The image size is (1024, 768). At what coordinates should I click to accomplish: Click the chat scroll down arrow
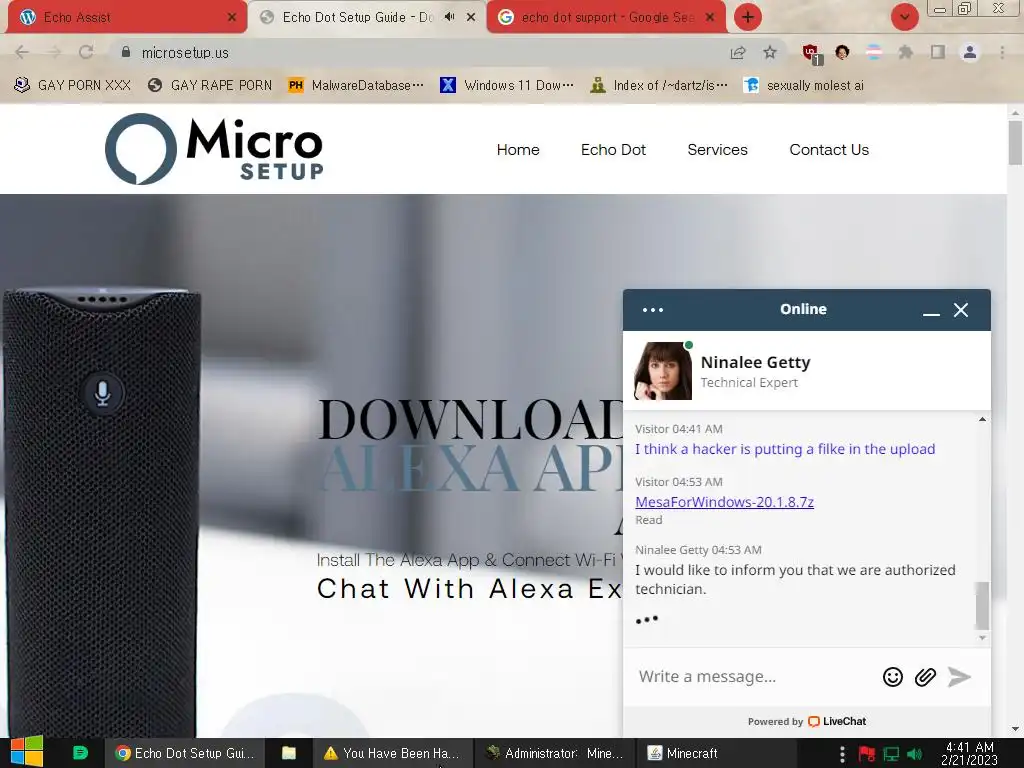(x=982, y=637)
